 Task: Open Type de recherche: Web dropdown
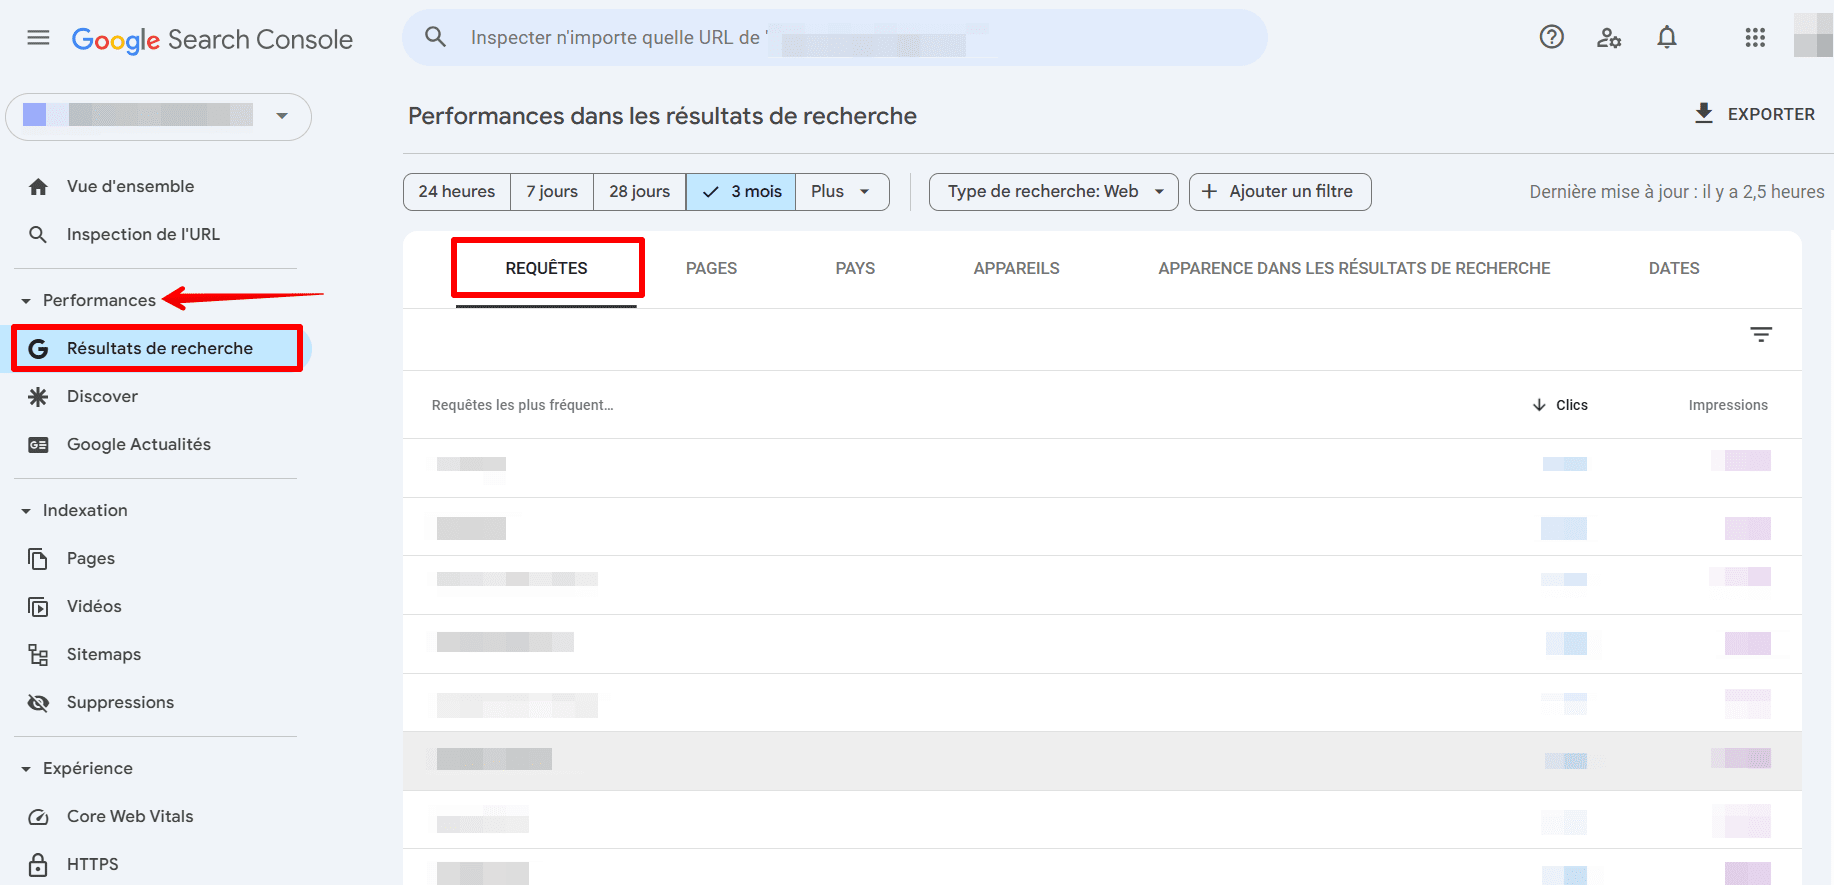click(1053, 192)
